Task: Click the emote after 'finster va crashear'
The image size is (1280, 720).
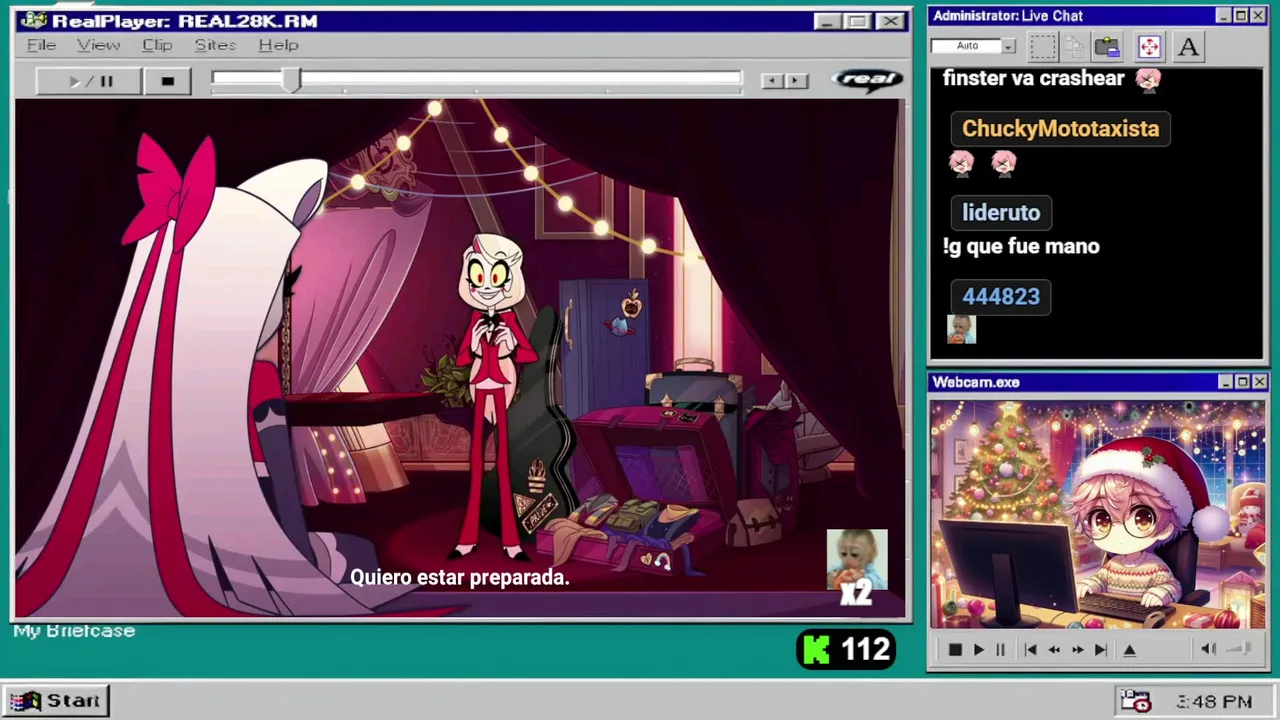Action: pyautogui.click(x=1148, y=79)
